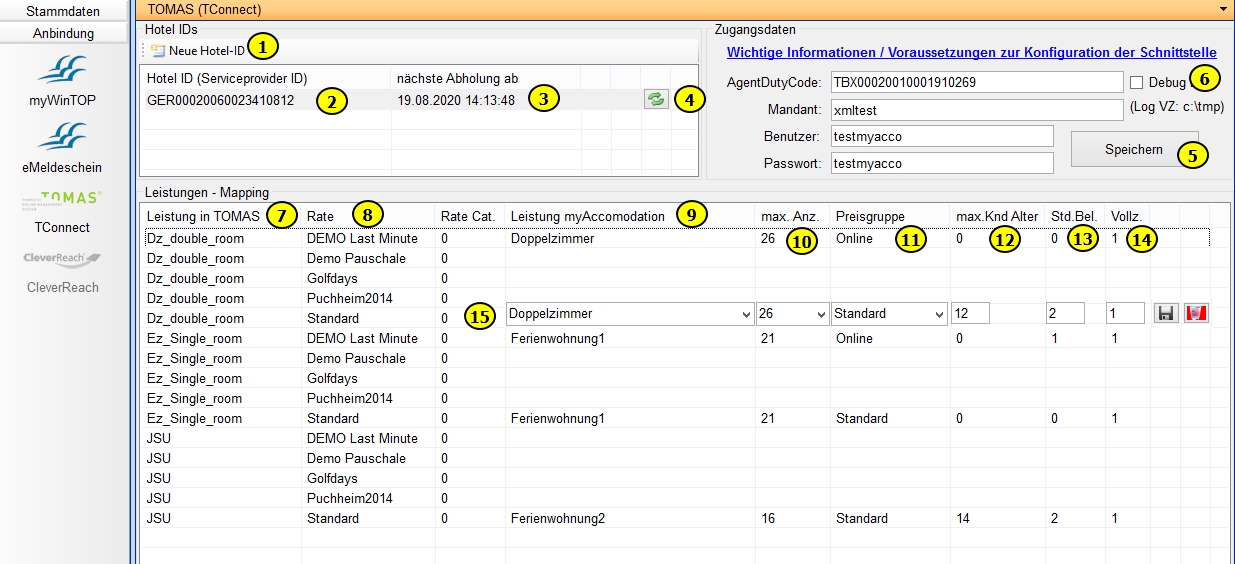The width and height of the screenshot is (1235, 564).
Task: Click Online price group in Dz_double_room row
Action: pos(854,238)
